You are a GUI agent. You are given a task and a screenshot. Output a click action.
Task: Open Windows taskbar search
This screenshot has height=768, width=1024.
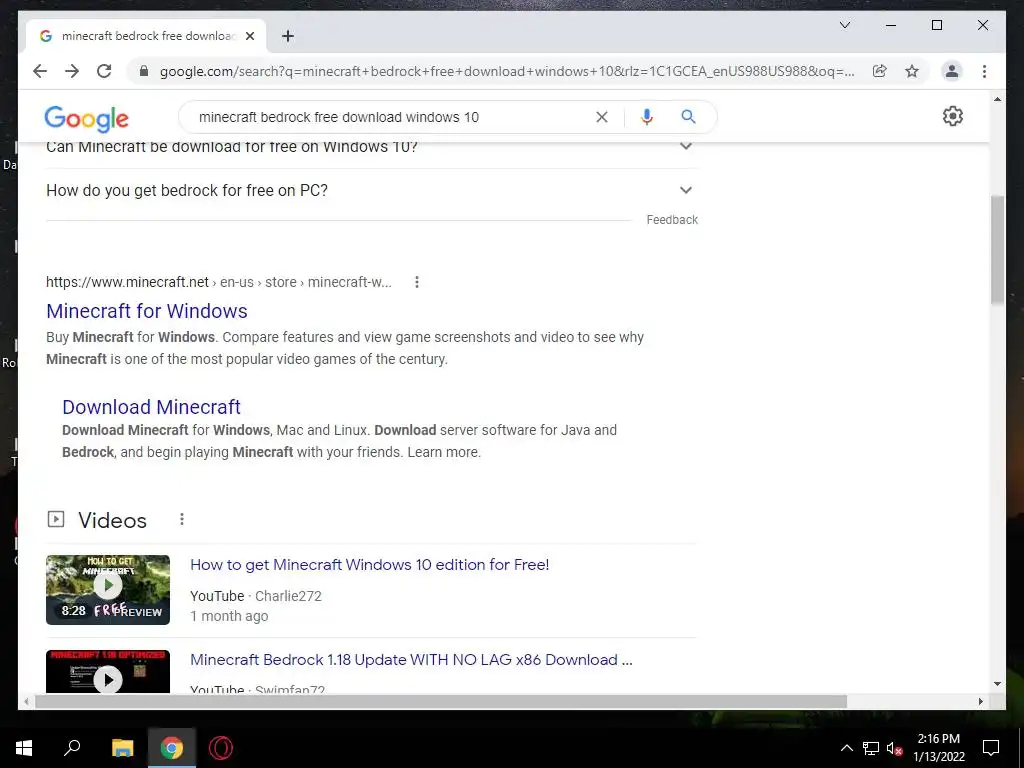click(72, 748)
